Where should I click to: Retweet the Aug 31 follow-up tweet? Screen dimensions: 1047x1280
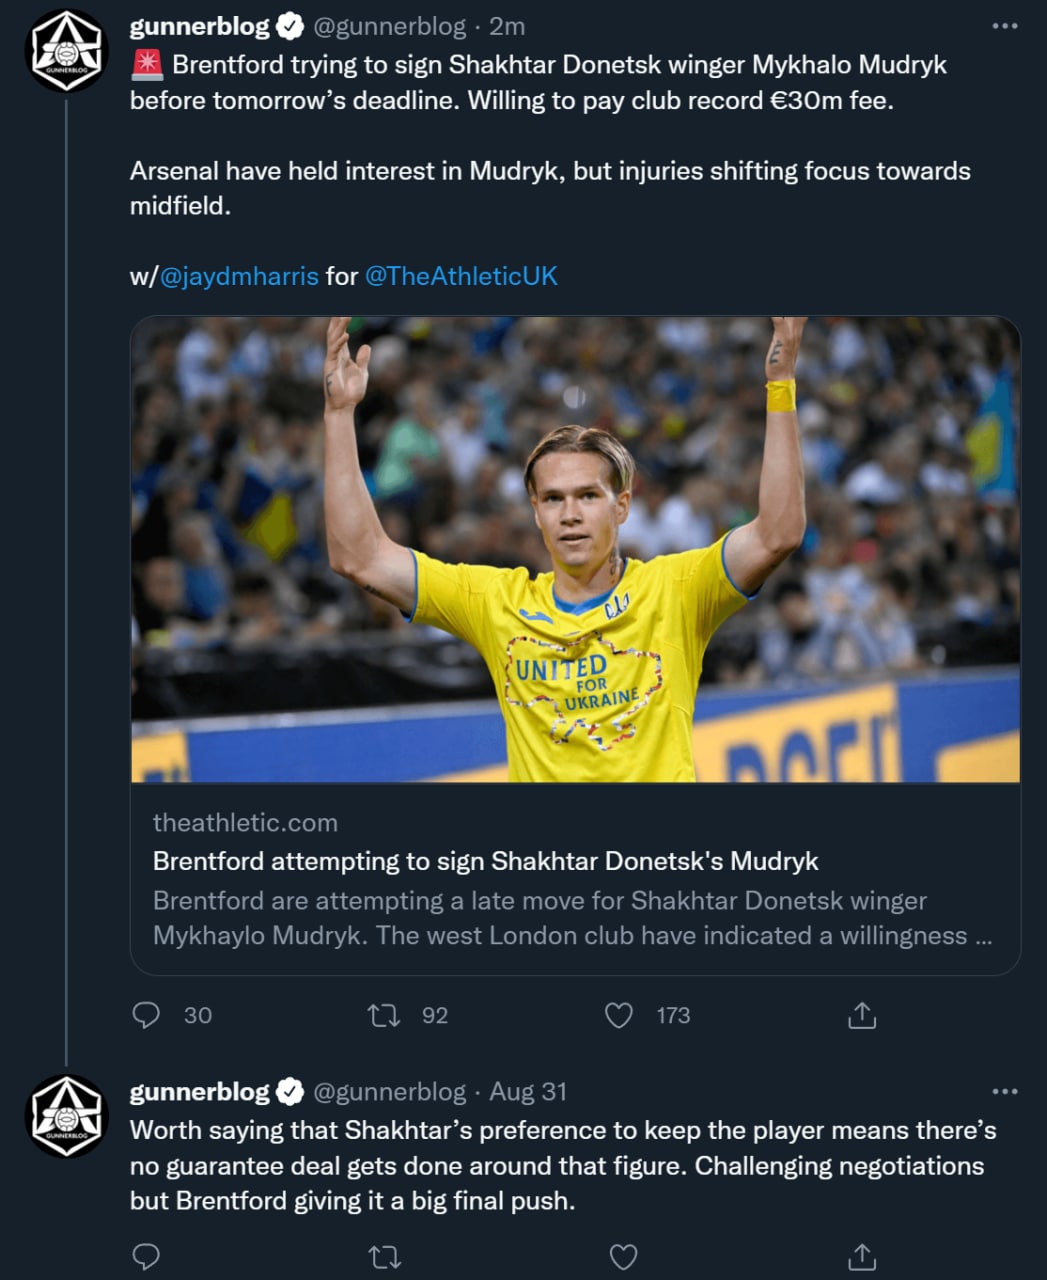click(384, 1256)
